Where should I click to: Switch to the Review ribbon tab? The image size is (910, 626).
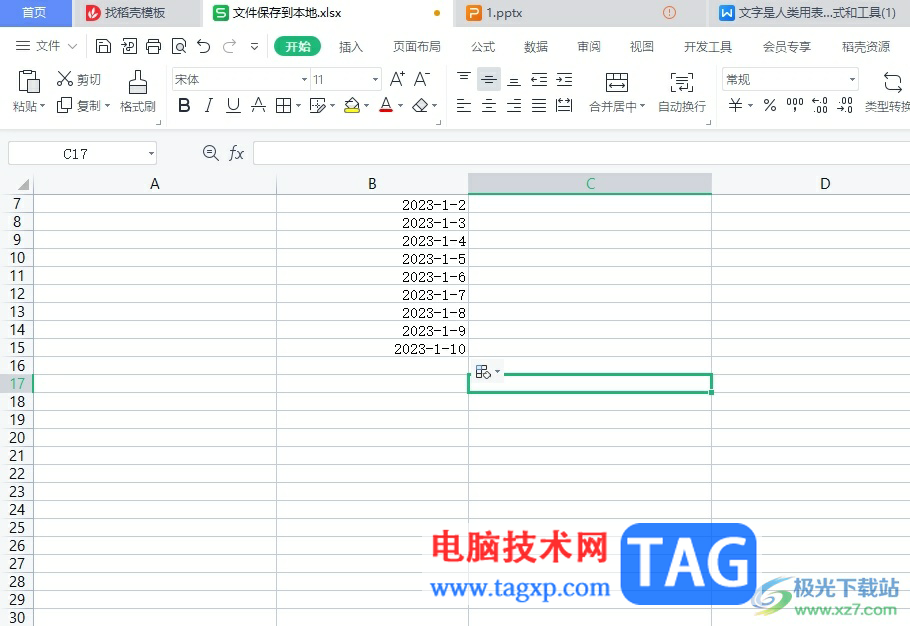pos(588,47)
